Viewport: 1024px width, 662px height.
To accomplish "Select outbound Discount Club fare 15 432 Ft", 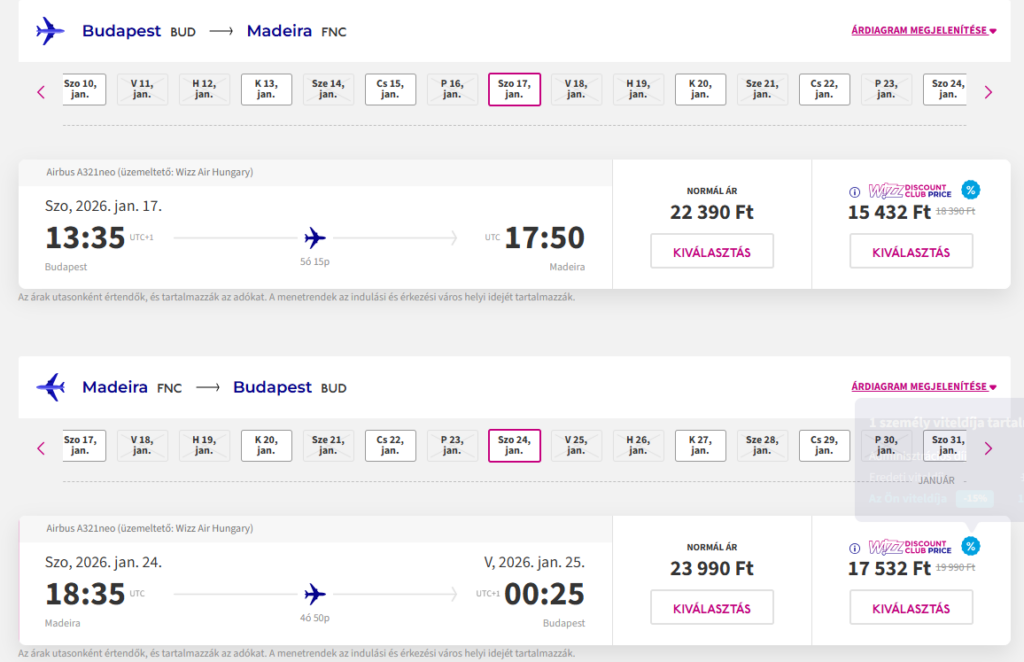I will pos(911,251).
